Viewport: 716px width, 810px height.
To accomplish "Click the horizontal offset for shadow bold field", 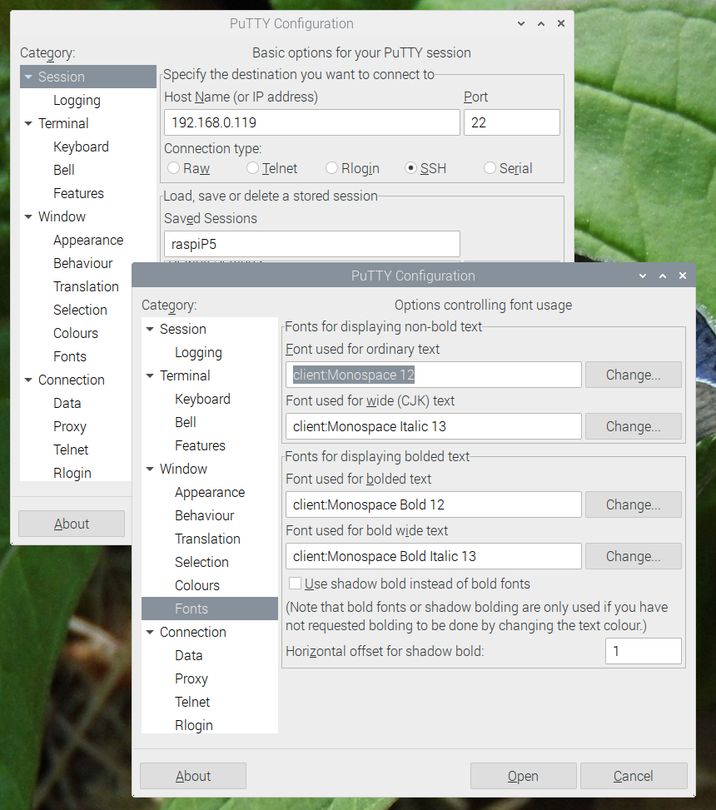I will 643,651.
